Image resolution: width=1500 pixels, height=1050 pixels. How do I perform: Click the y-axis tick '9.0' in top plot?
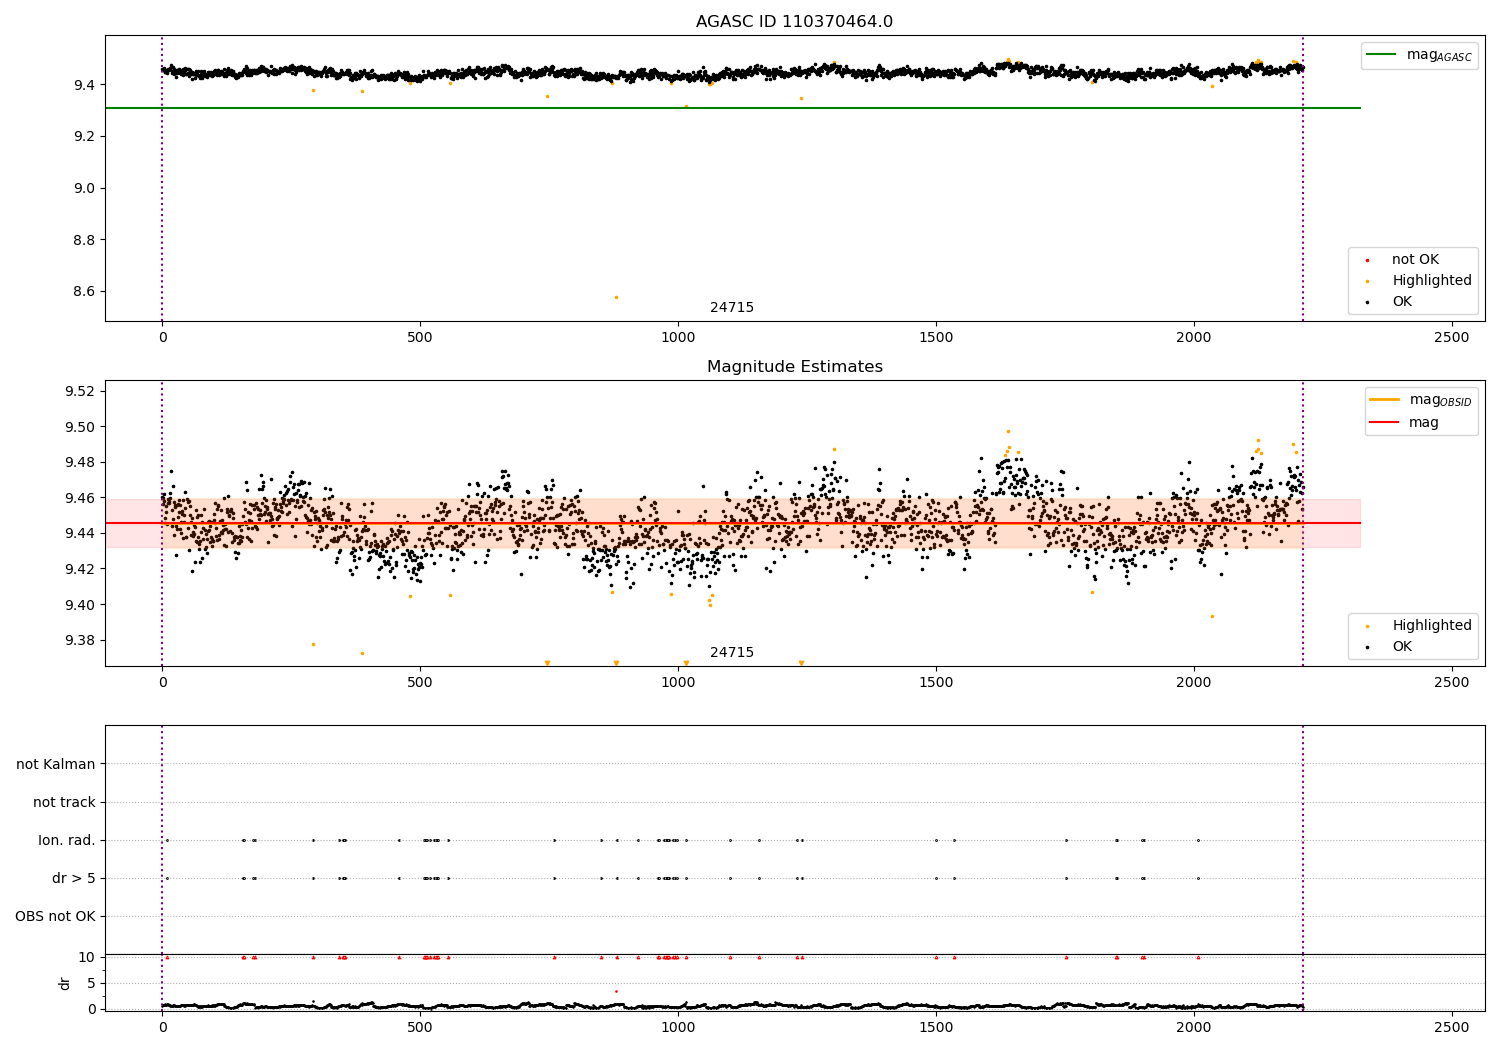coord(85,189)
